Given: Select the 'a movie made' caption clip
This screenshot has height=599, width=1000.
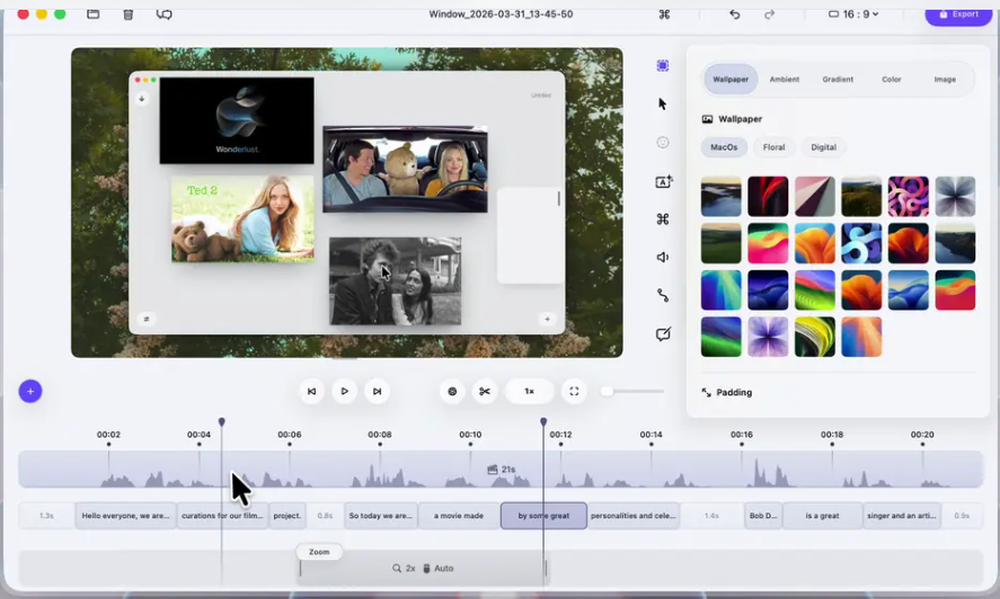Looking at the screenshot, I should [459, 515].
